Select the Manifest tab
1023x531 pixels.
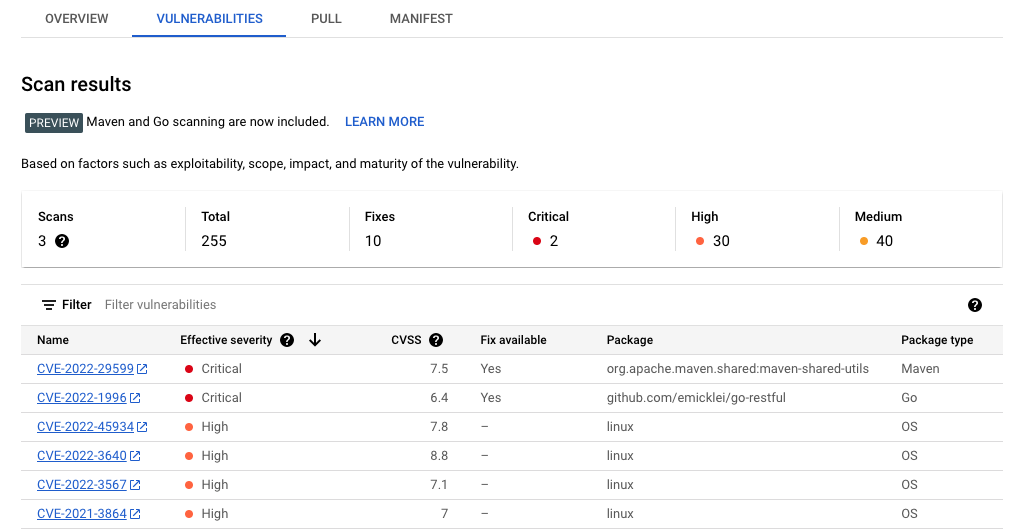tap(421, 19)
